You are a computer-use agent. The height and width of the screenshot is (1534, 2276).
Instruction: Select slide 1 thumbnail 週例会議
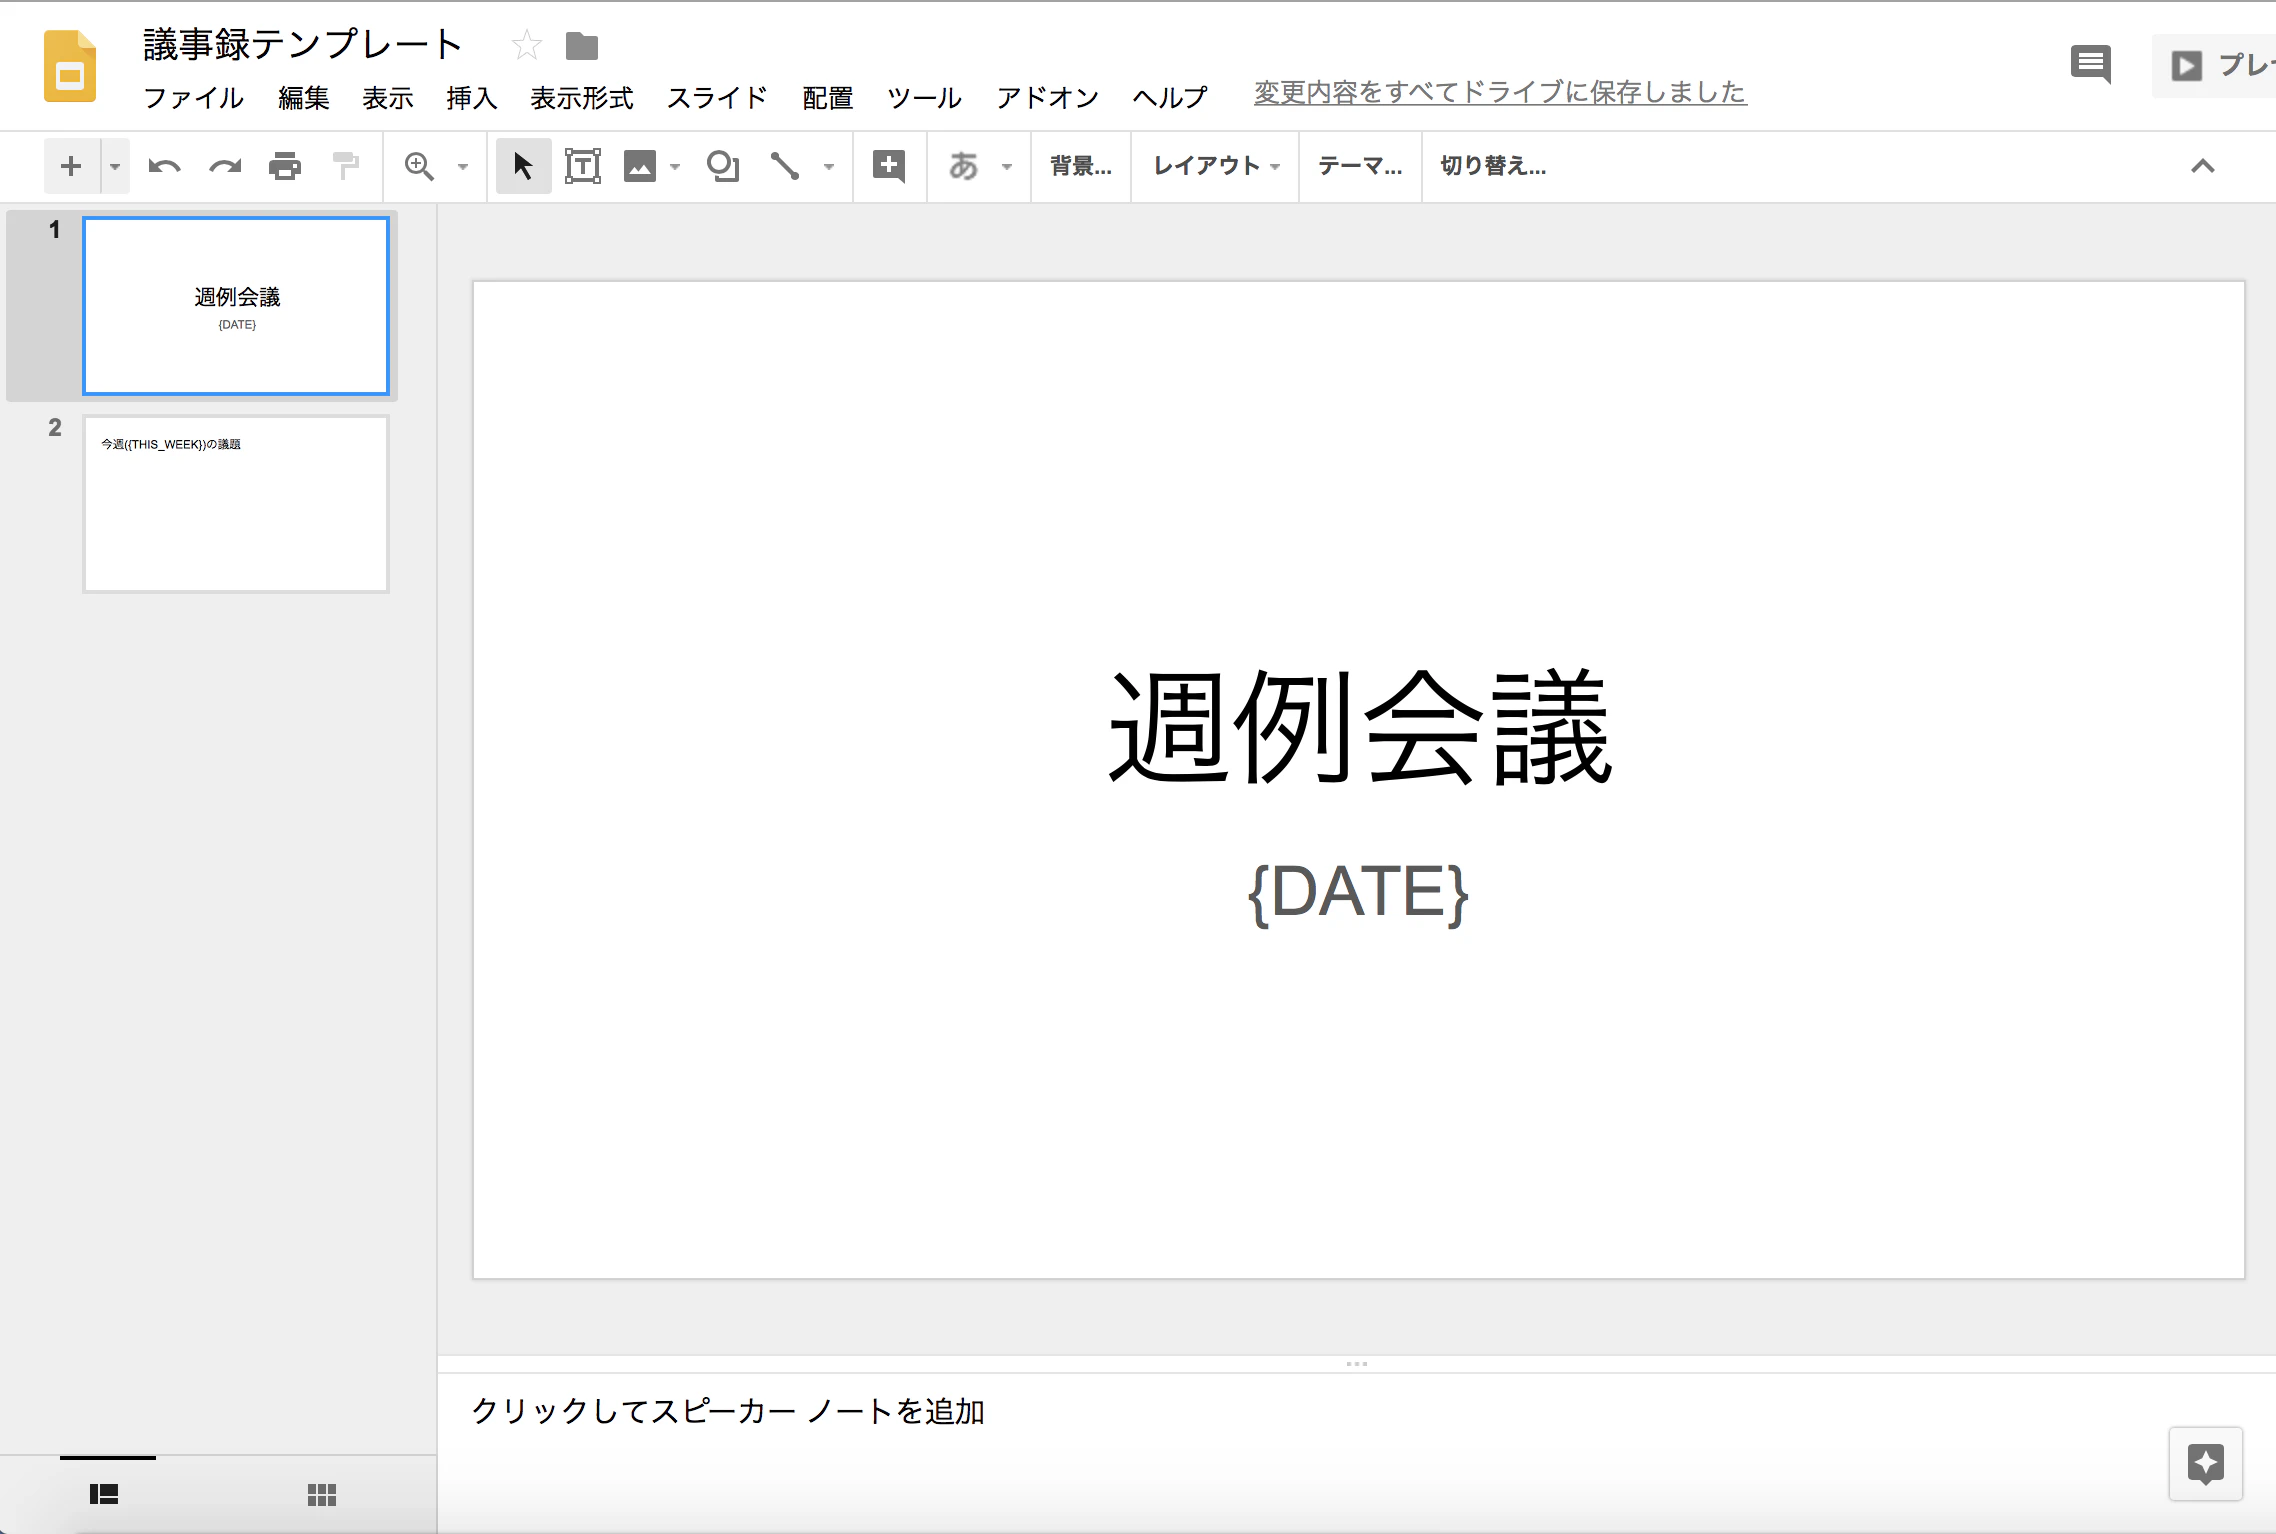(236, 306)
